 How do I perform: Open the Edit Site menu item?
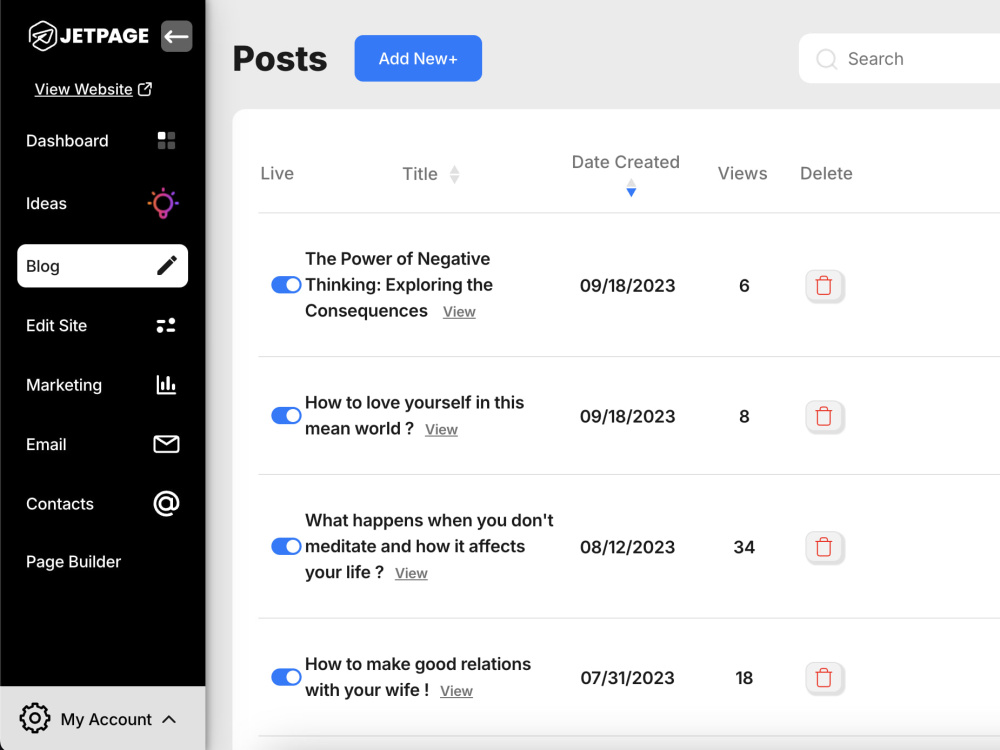(x=102, y=326)
